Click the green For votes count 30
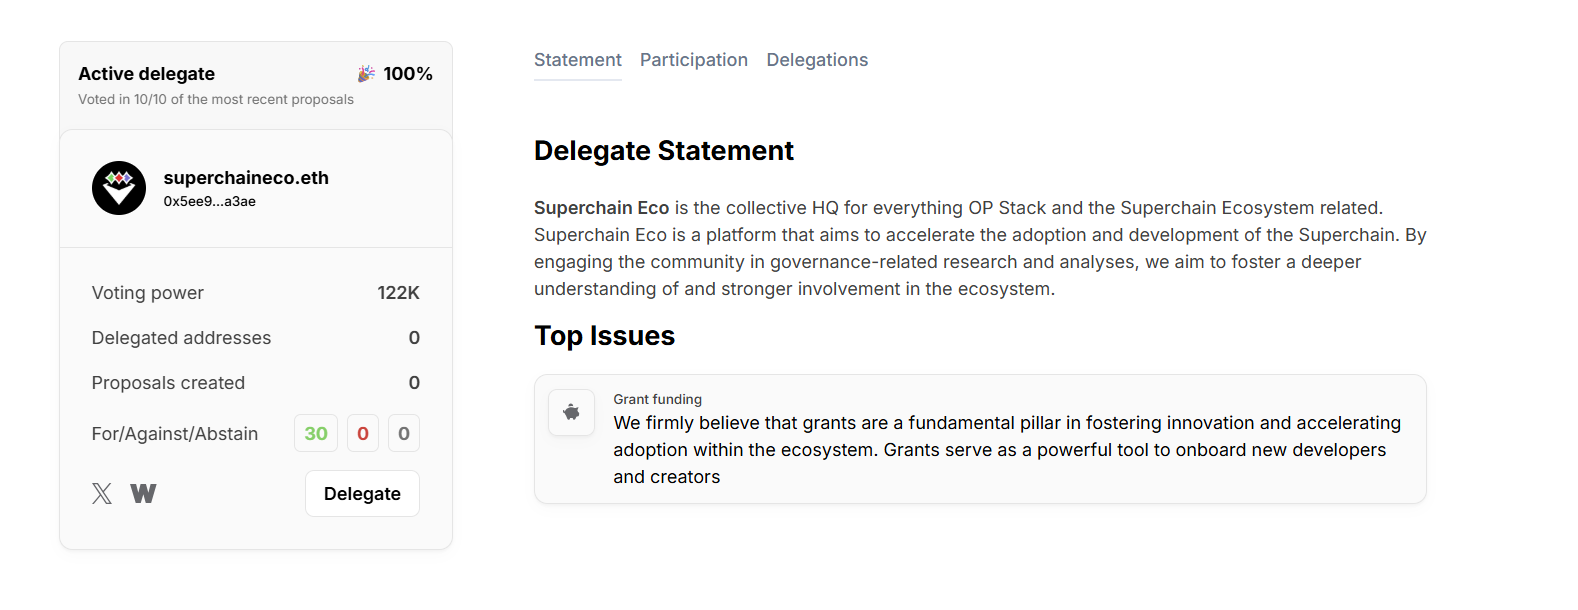The height and width of the screenshot is (610, 1578). coord(316,433)
